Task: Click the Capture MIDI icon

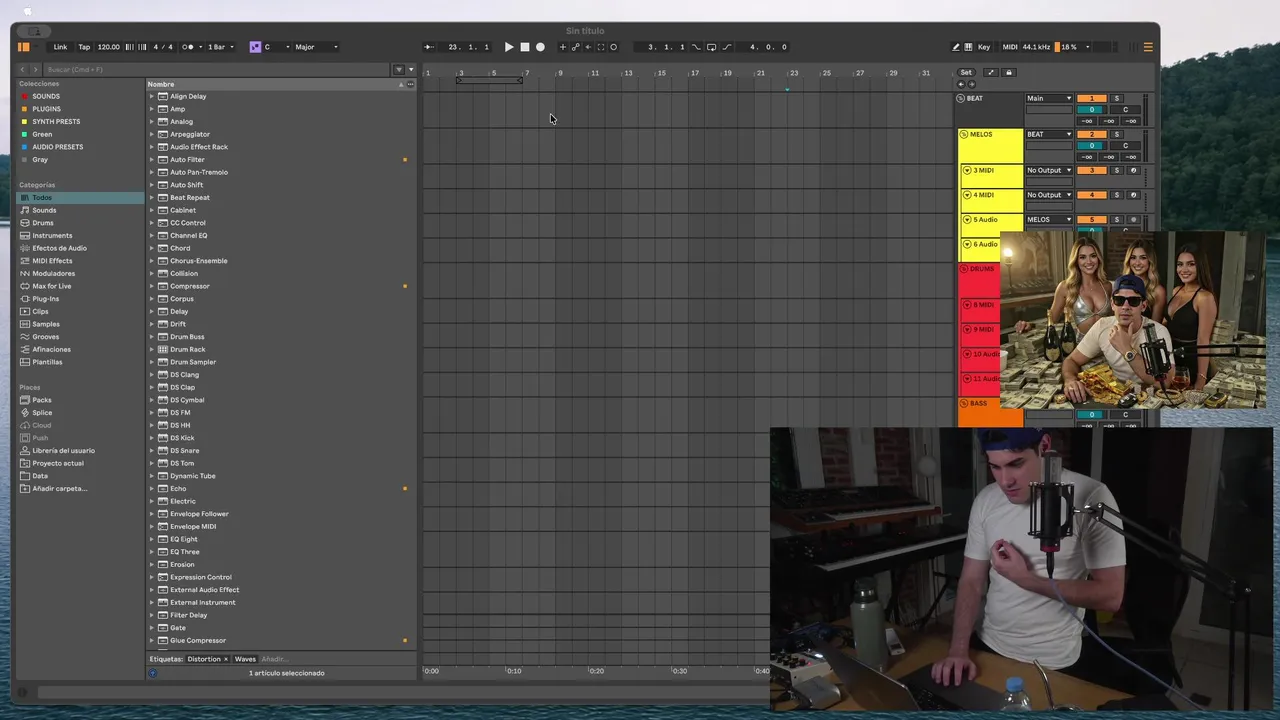Action: click(x=601, y=47)
